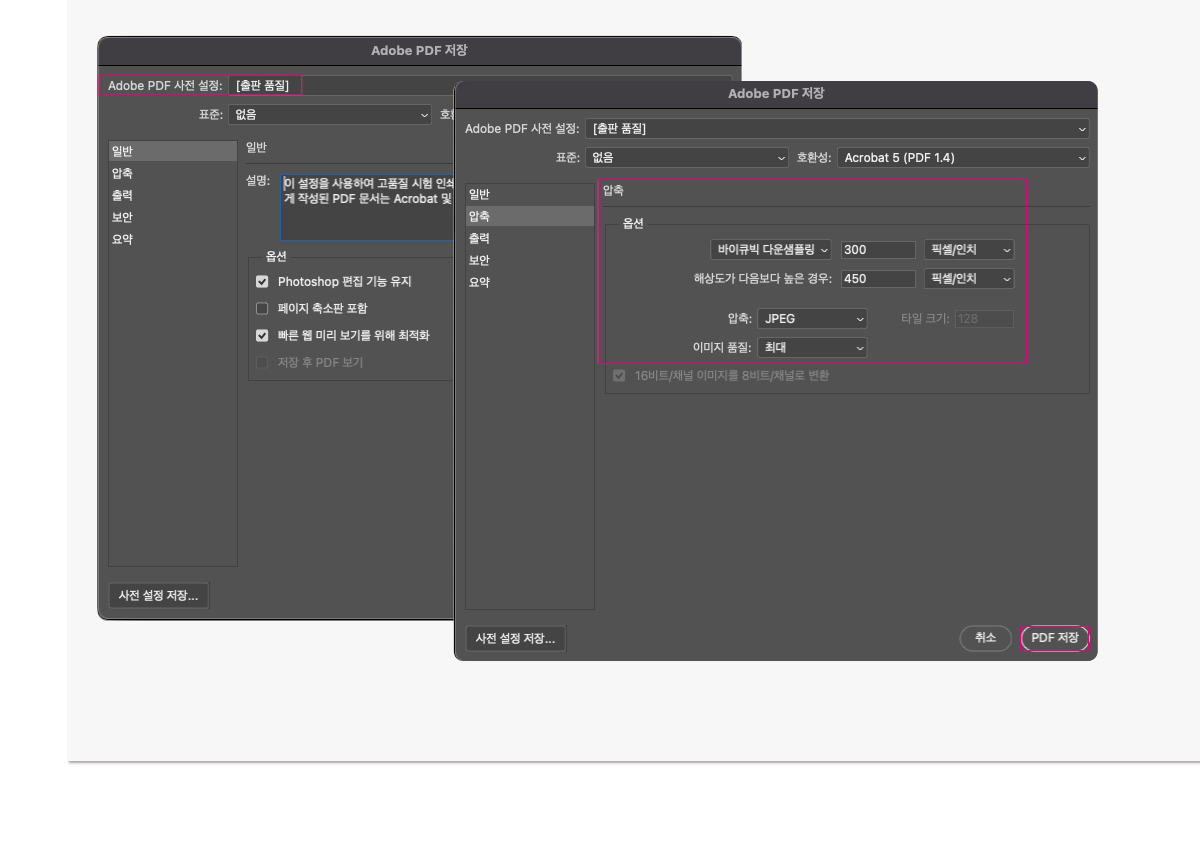Switch to 일반 in the 압축 dialog sidebar
This screenshot has width=1200, height=844.
point(480,195)
